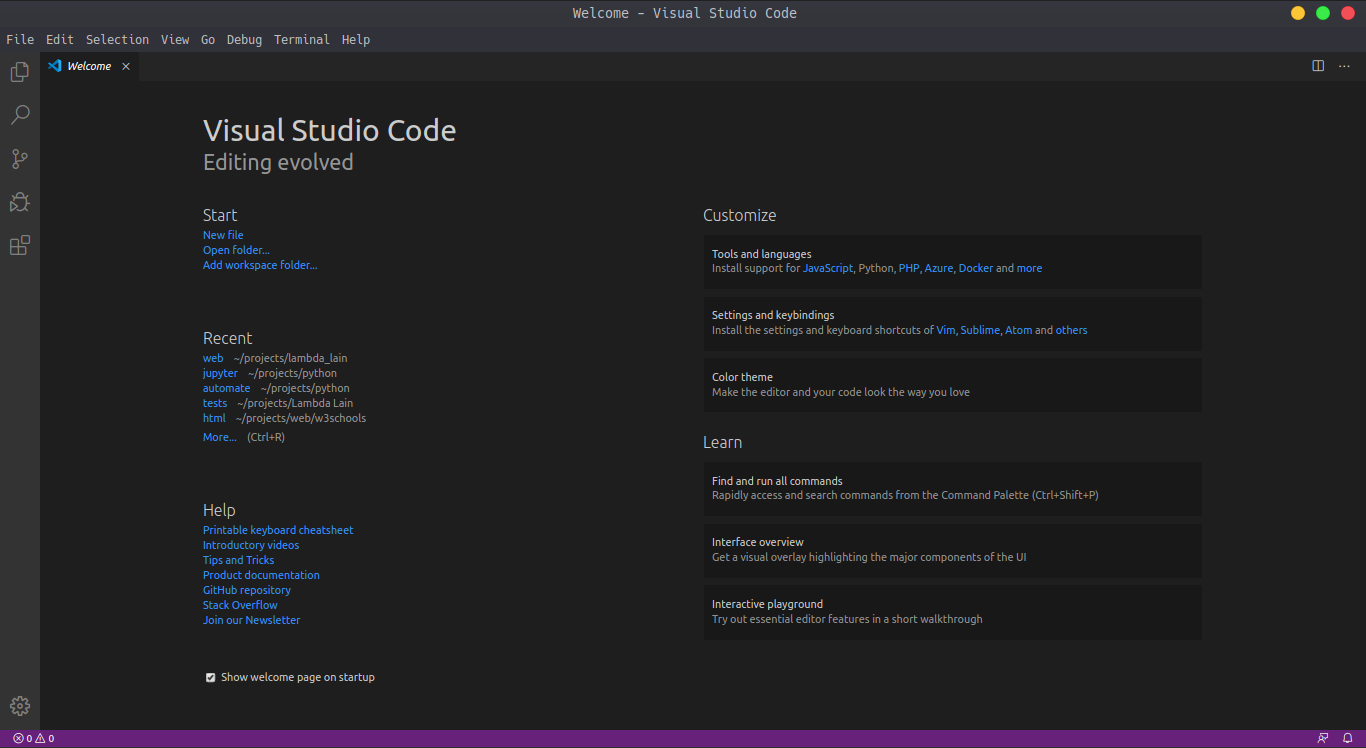This screenshot has height=748, width=1366.
Task: Open recent project web
Action: pyautogui.click(x=213, y=358)
